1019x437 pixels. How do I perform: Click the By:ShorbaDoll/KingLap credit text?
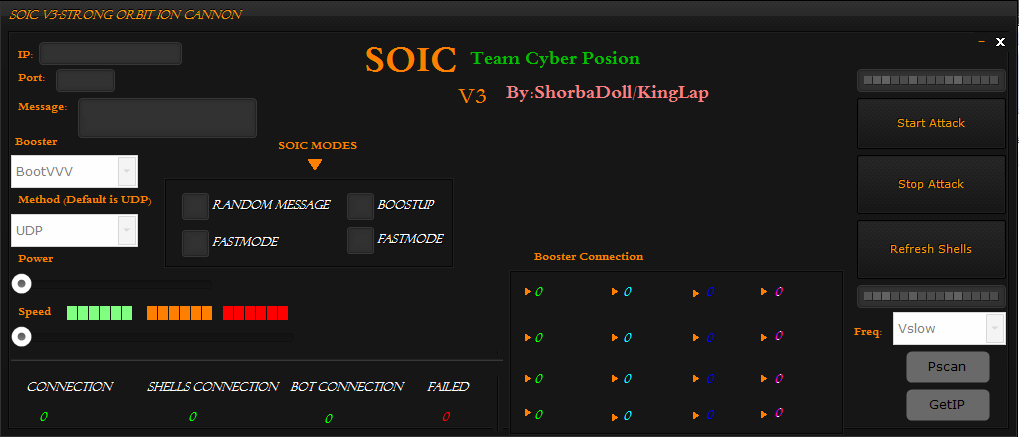[608, 92]
